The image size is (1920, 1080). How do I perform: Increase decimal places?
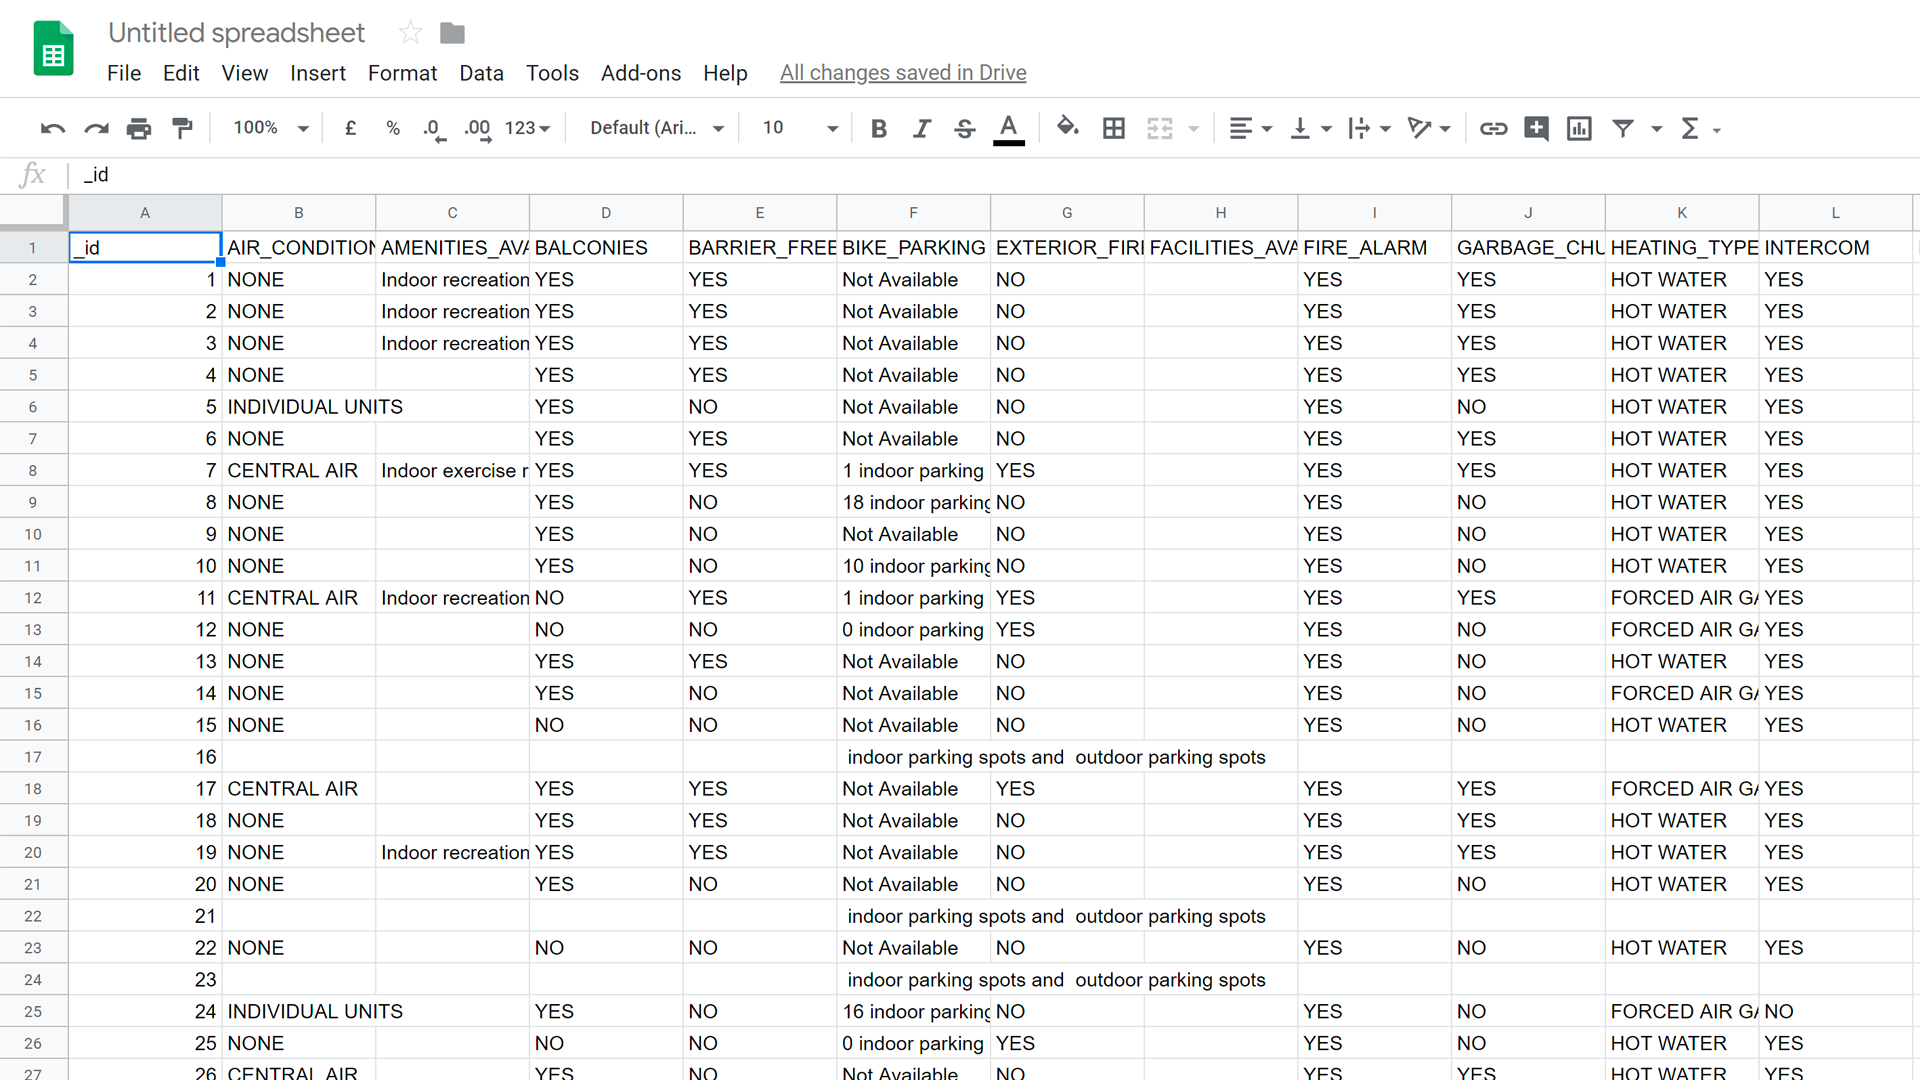point(478,129)
